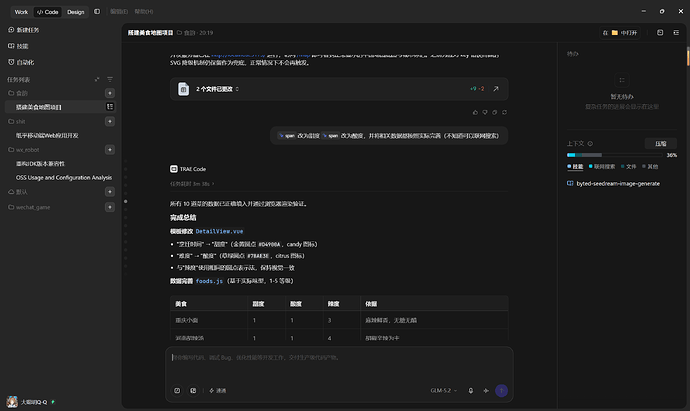Open the byted-seedream-image-generate skill entry

coord(613,183)
